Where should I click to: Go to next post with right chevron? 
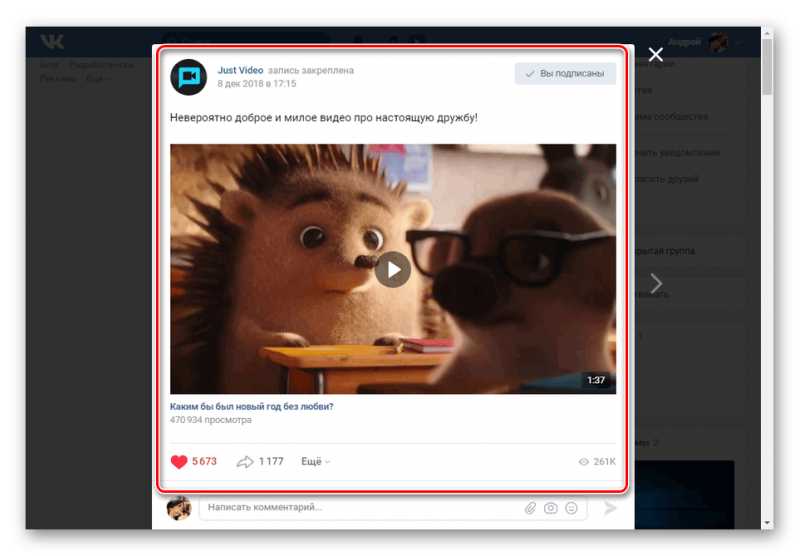(656, 283)
